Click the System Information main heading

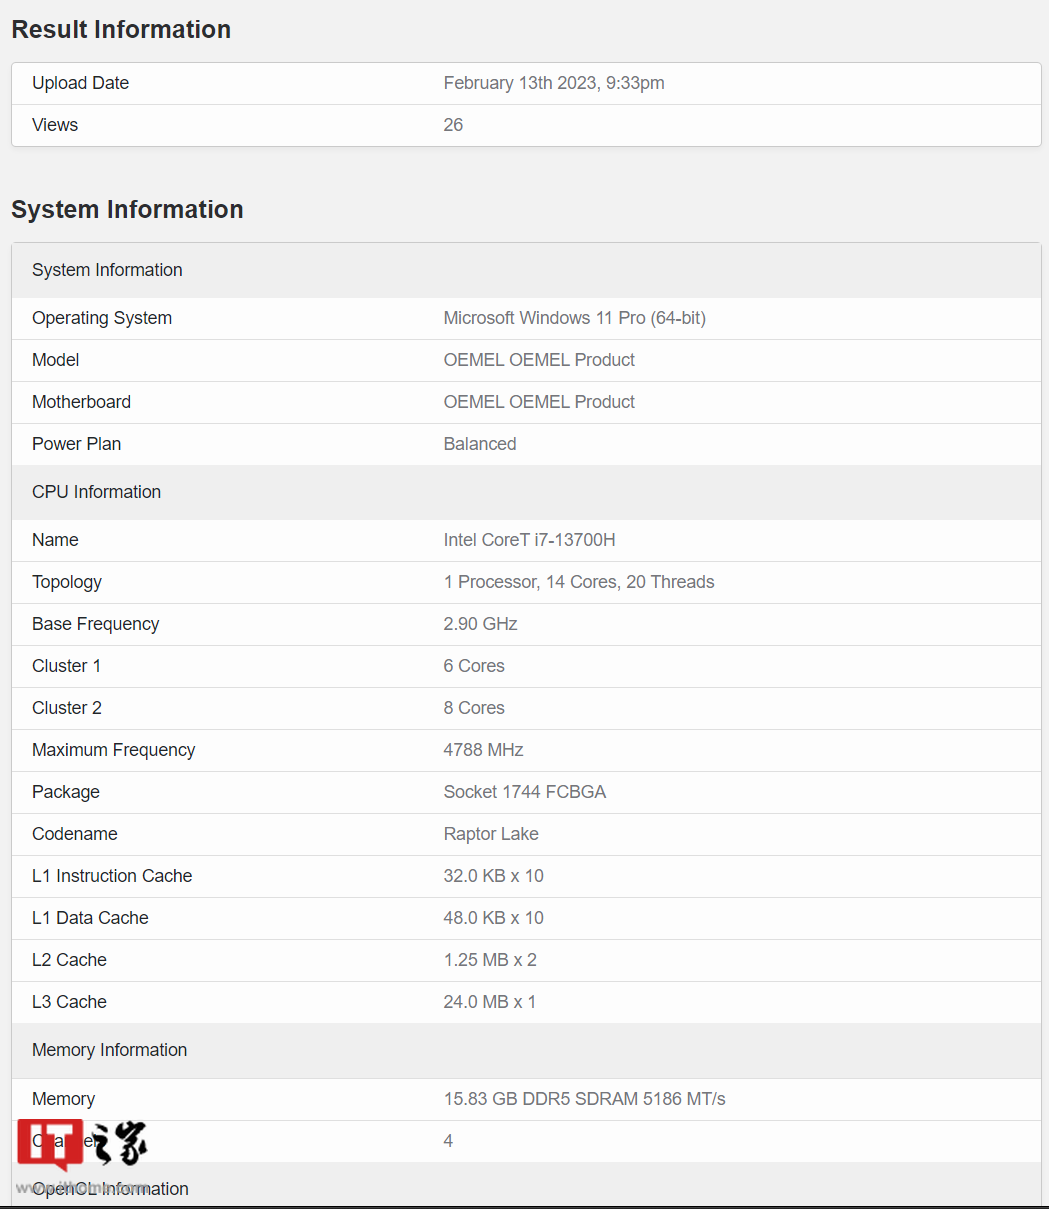[127, 209]
